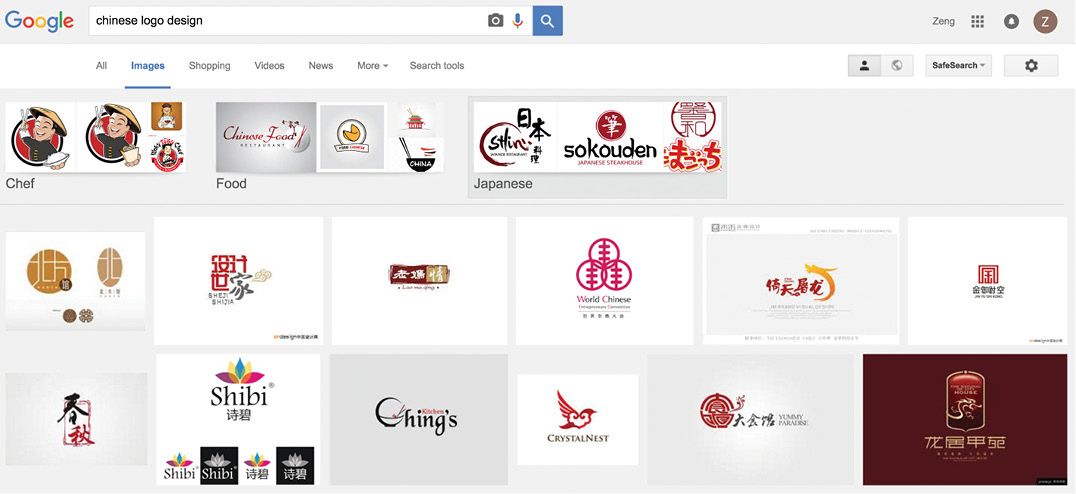Select private results person toggle
The height and width of the screenshot is (494, 1076).
(865, 65)
